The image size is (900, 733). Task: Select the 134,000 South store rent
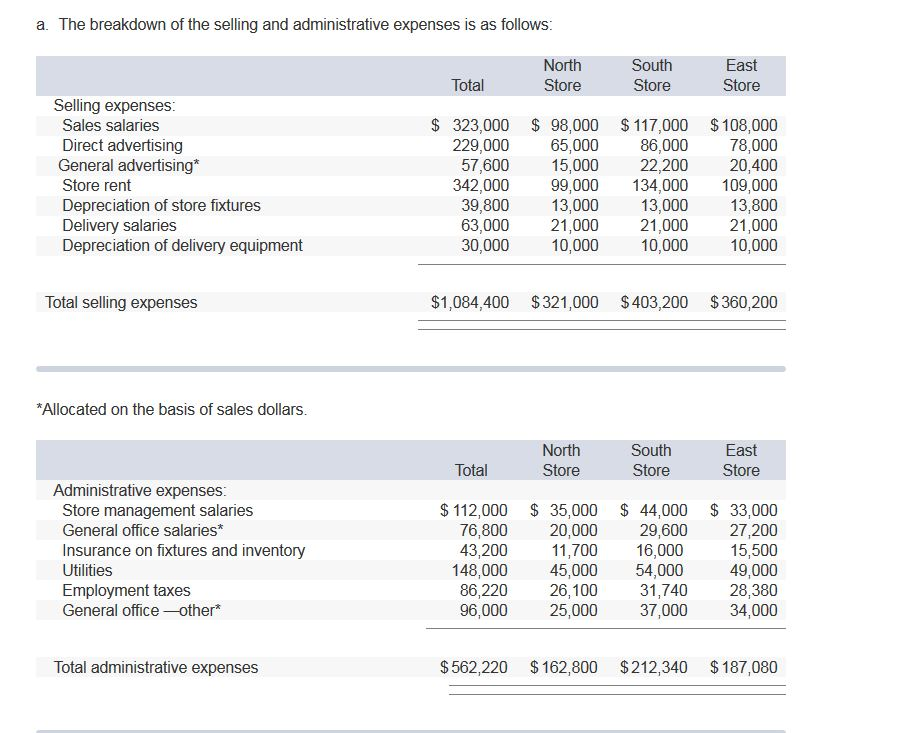click(x=660, y=185)
